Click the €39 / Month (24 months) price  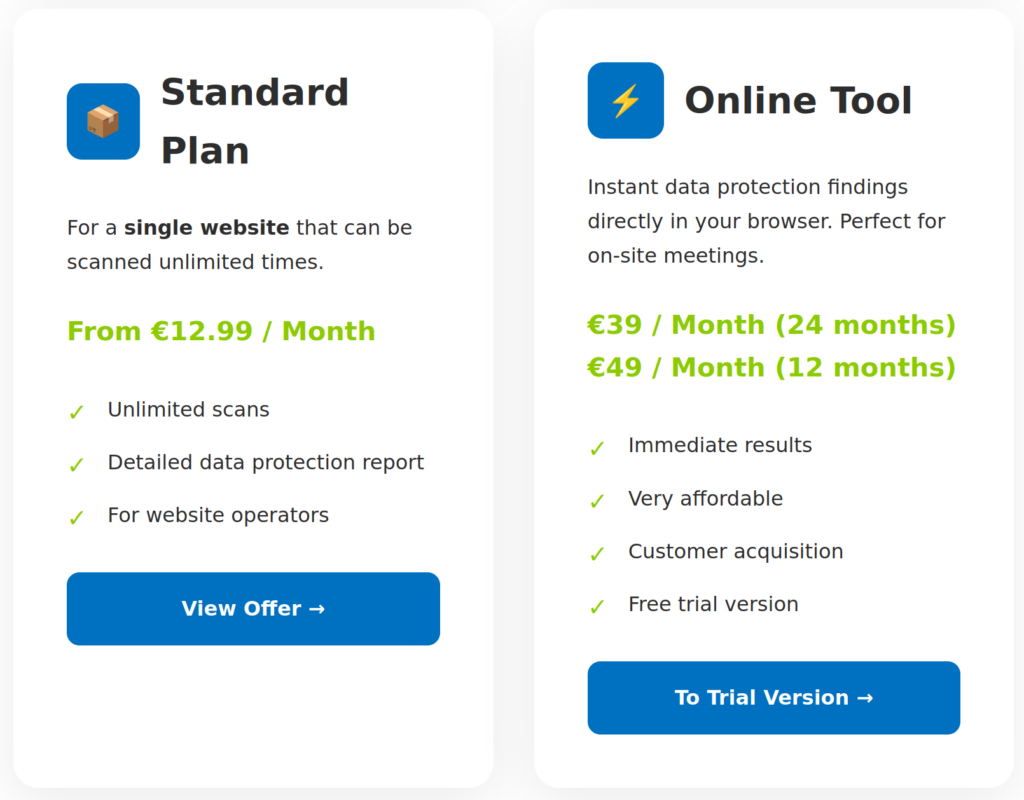(771, 325)
